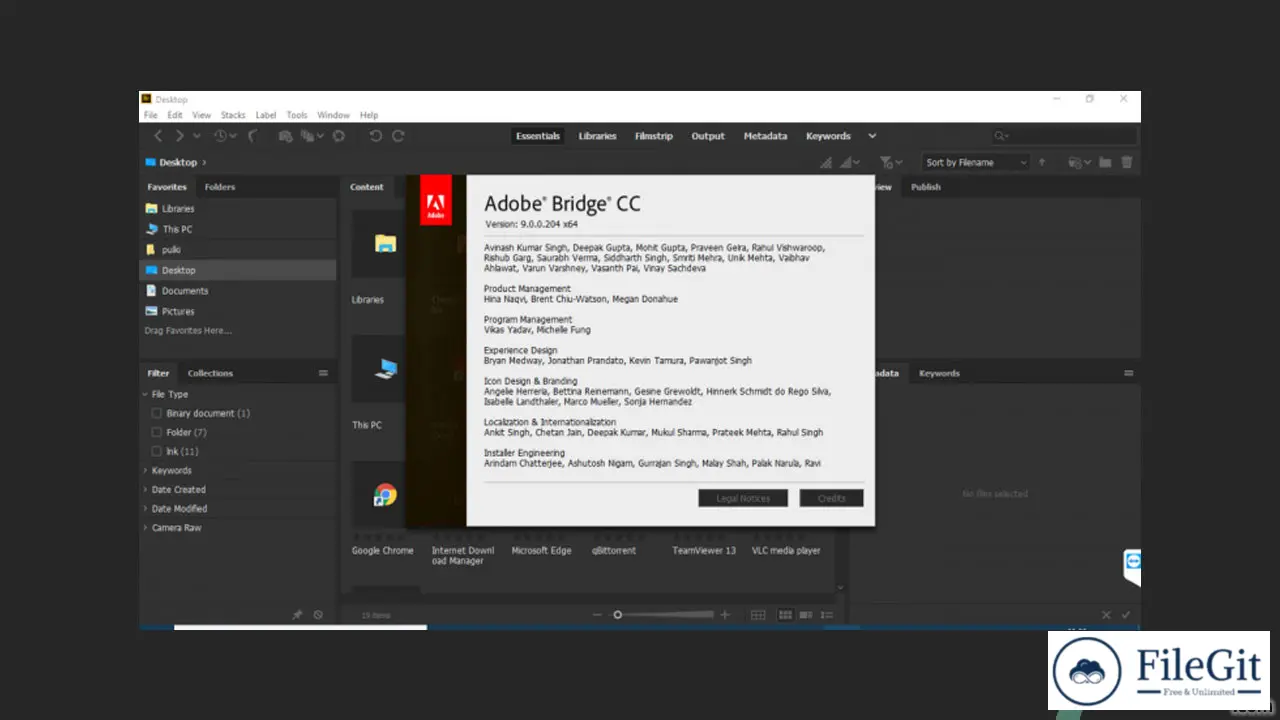
Task: Open the go back history dropdown arrow
Action: pos(197,136)
